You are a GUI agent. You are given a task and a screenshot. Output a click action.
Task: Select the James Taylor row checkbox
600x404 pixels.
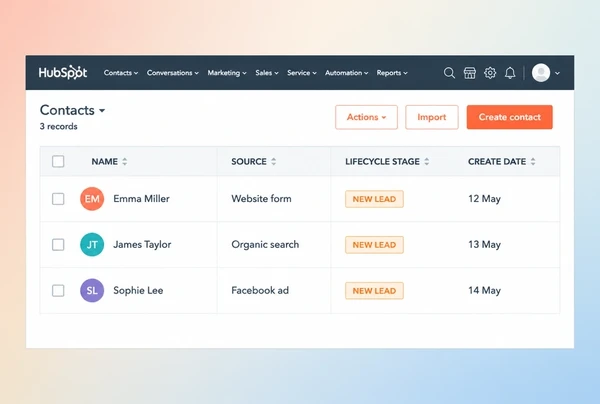coord(58,244)
